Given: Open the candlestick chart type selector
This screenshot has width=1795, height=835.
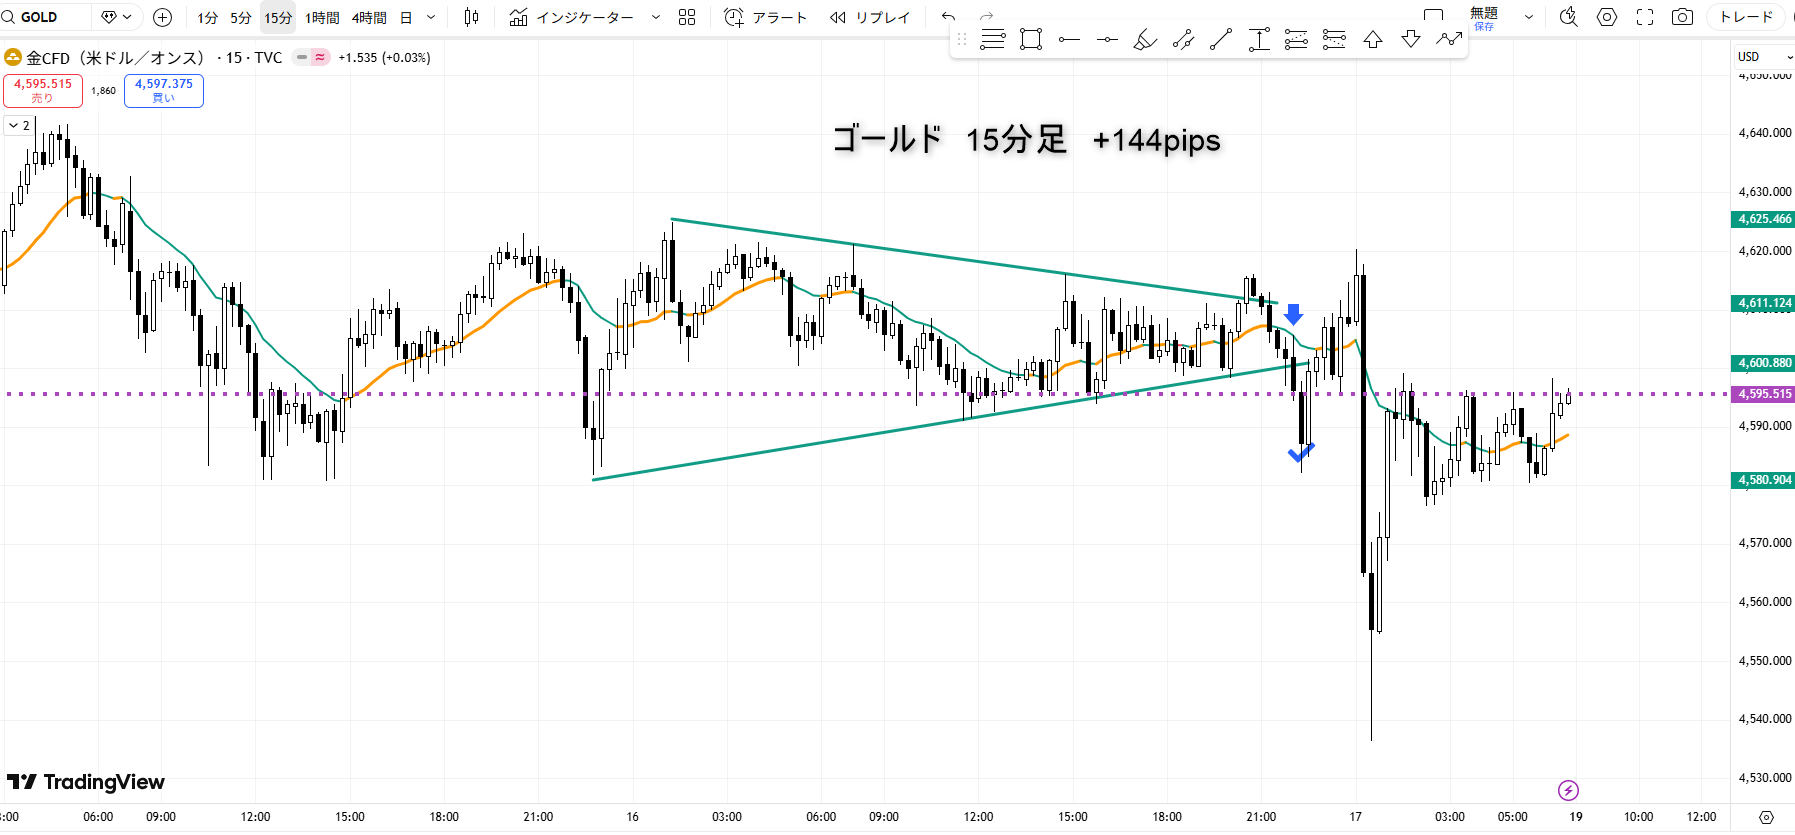Looking at the screenshot, I should [x=472, y=17].
